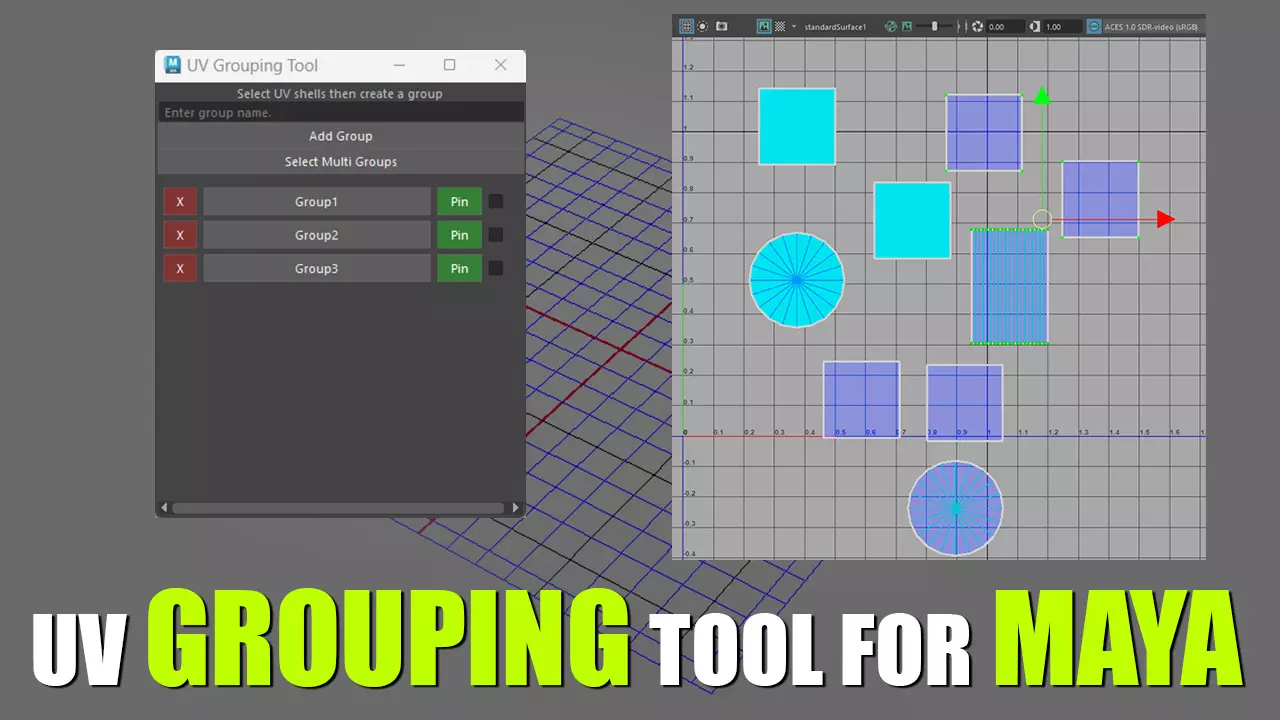Click the UV snapshot camera icon
Screen dimensions: 1280x720
[722, 27]
